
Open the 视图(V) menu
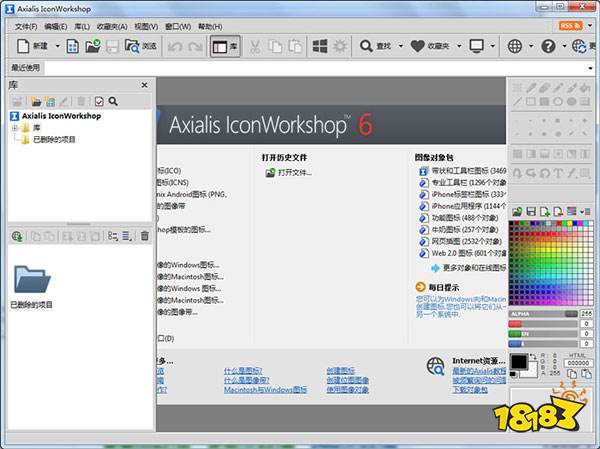(146, 25)
